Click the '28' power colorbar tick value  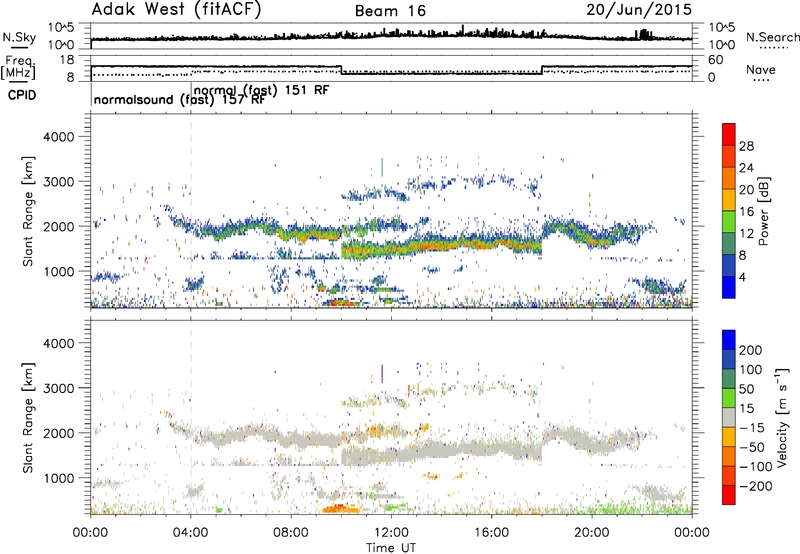pos(746,146)
